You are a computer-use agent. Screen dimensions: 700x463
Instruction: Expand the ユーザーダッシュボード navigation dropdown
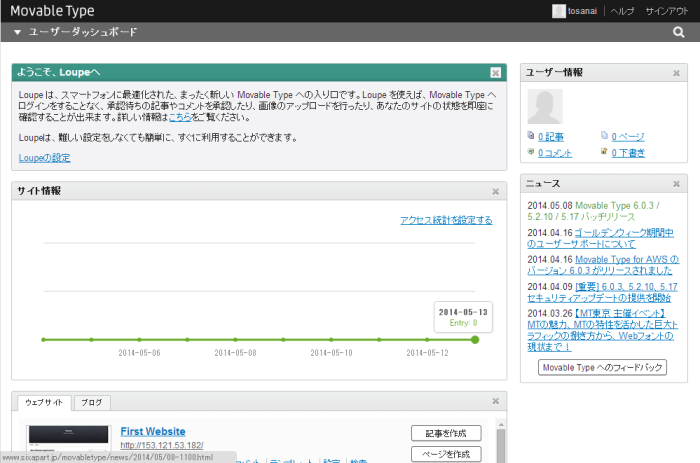pyautogui.click(x=17, y=32)
